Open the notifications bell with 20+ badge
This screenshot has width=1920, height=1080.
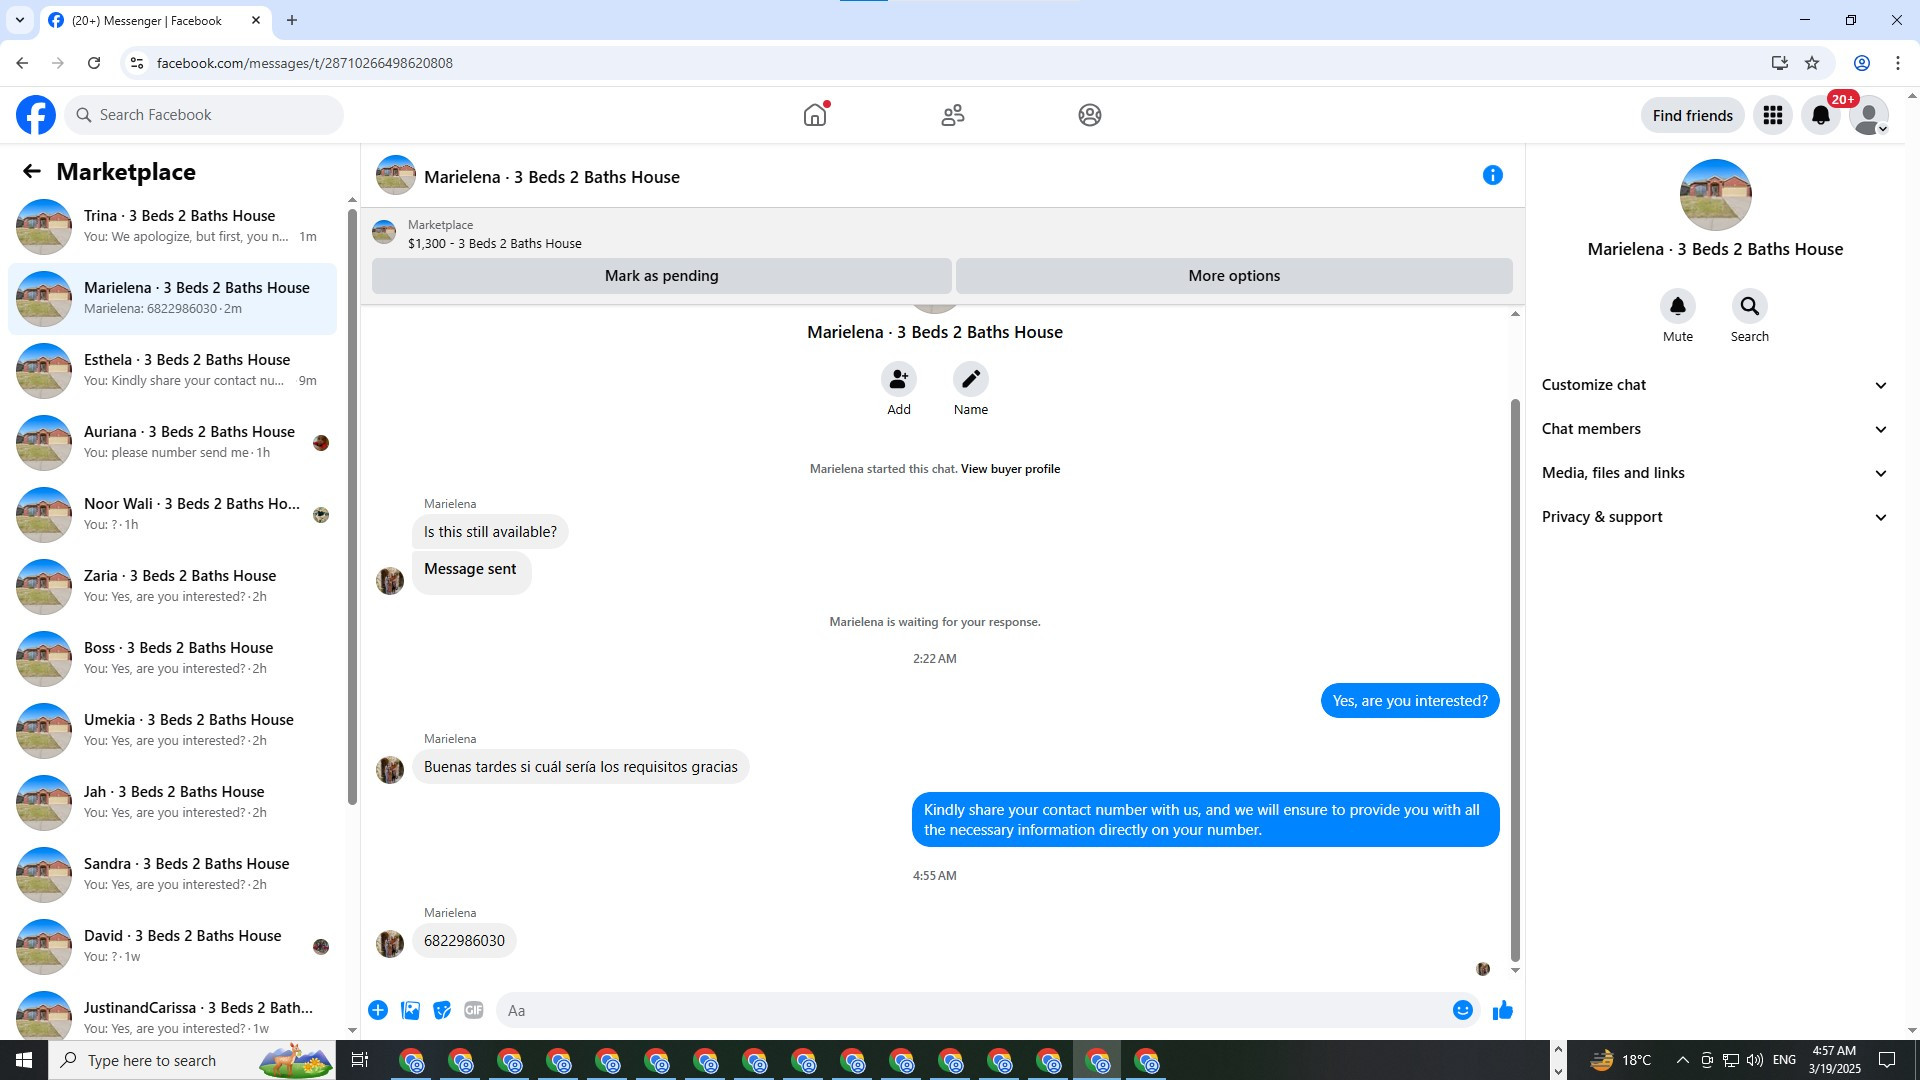pyautogui.click(x=1821, y=115)
